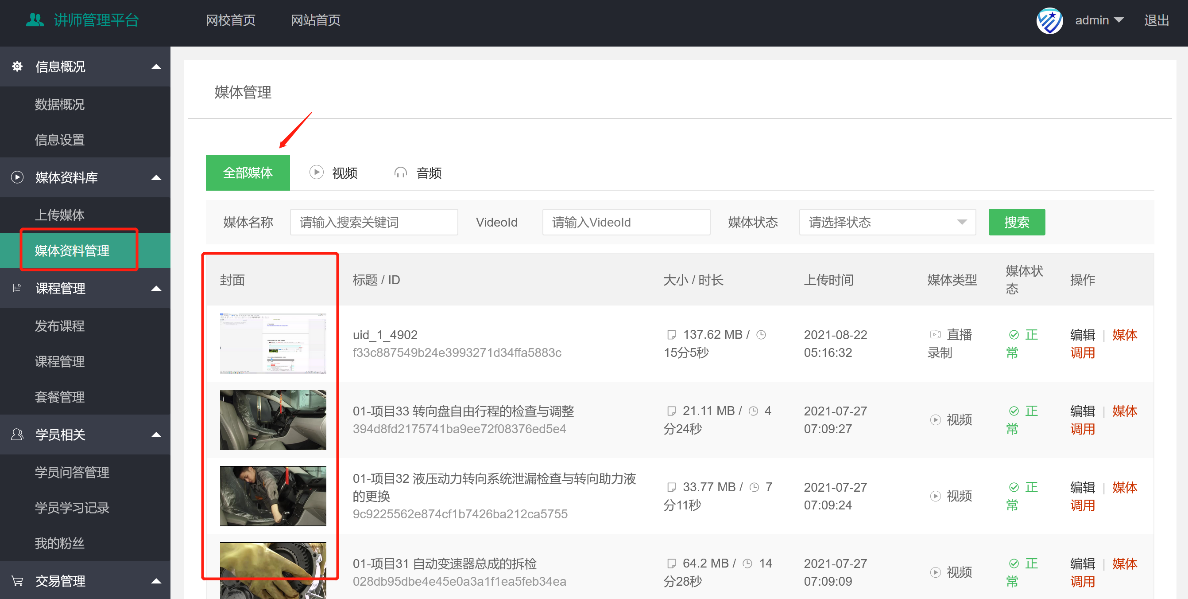Open 学员学习记录 in sidebar
The width and height of the screenshot is (1188, 599).
coord(72,508)
